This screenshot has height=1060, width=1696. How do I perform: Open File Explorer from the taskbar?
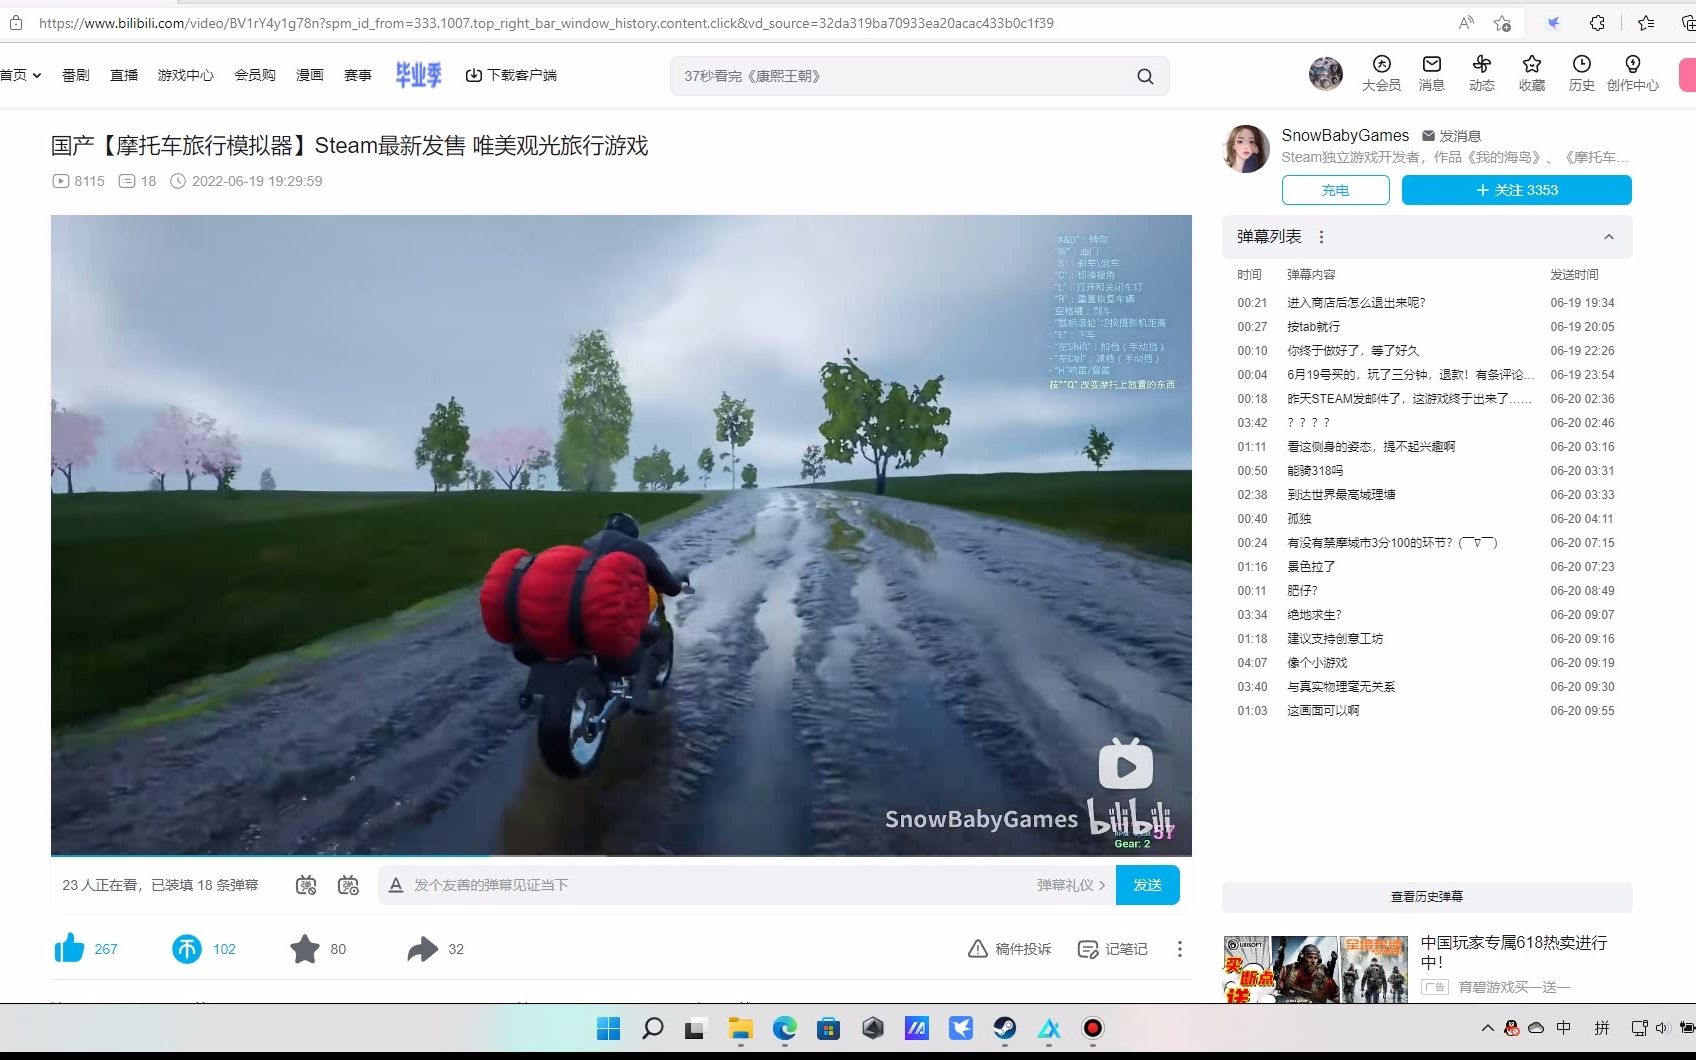tap(740, 1028)
